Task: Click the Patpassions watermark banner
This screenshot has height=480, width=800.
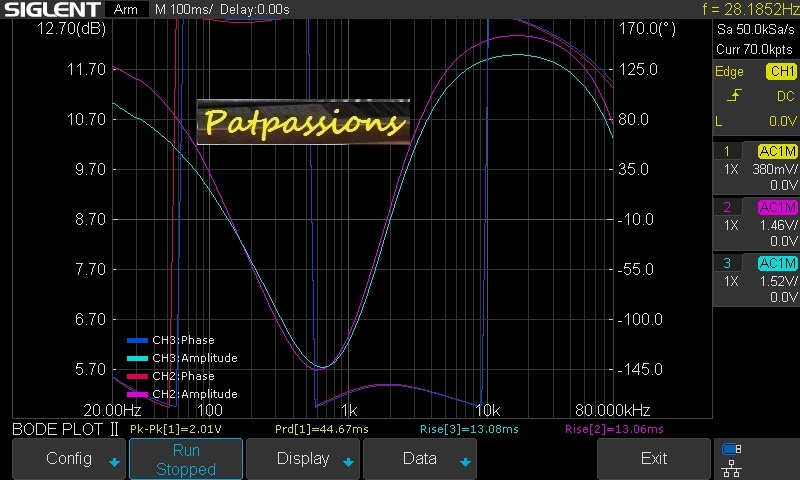Action: point(303,122)
